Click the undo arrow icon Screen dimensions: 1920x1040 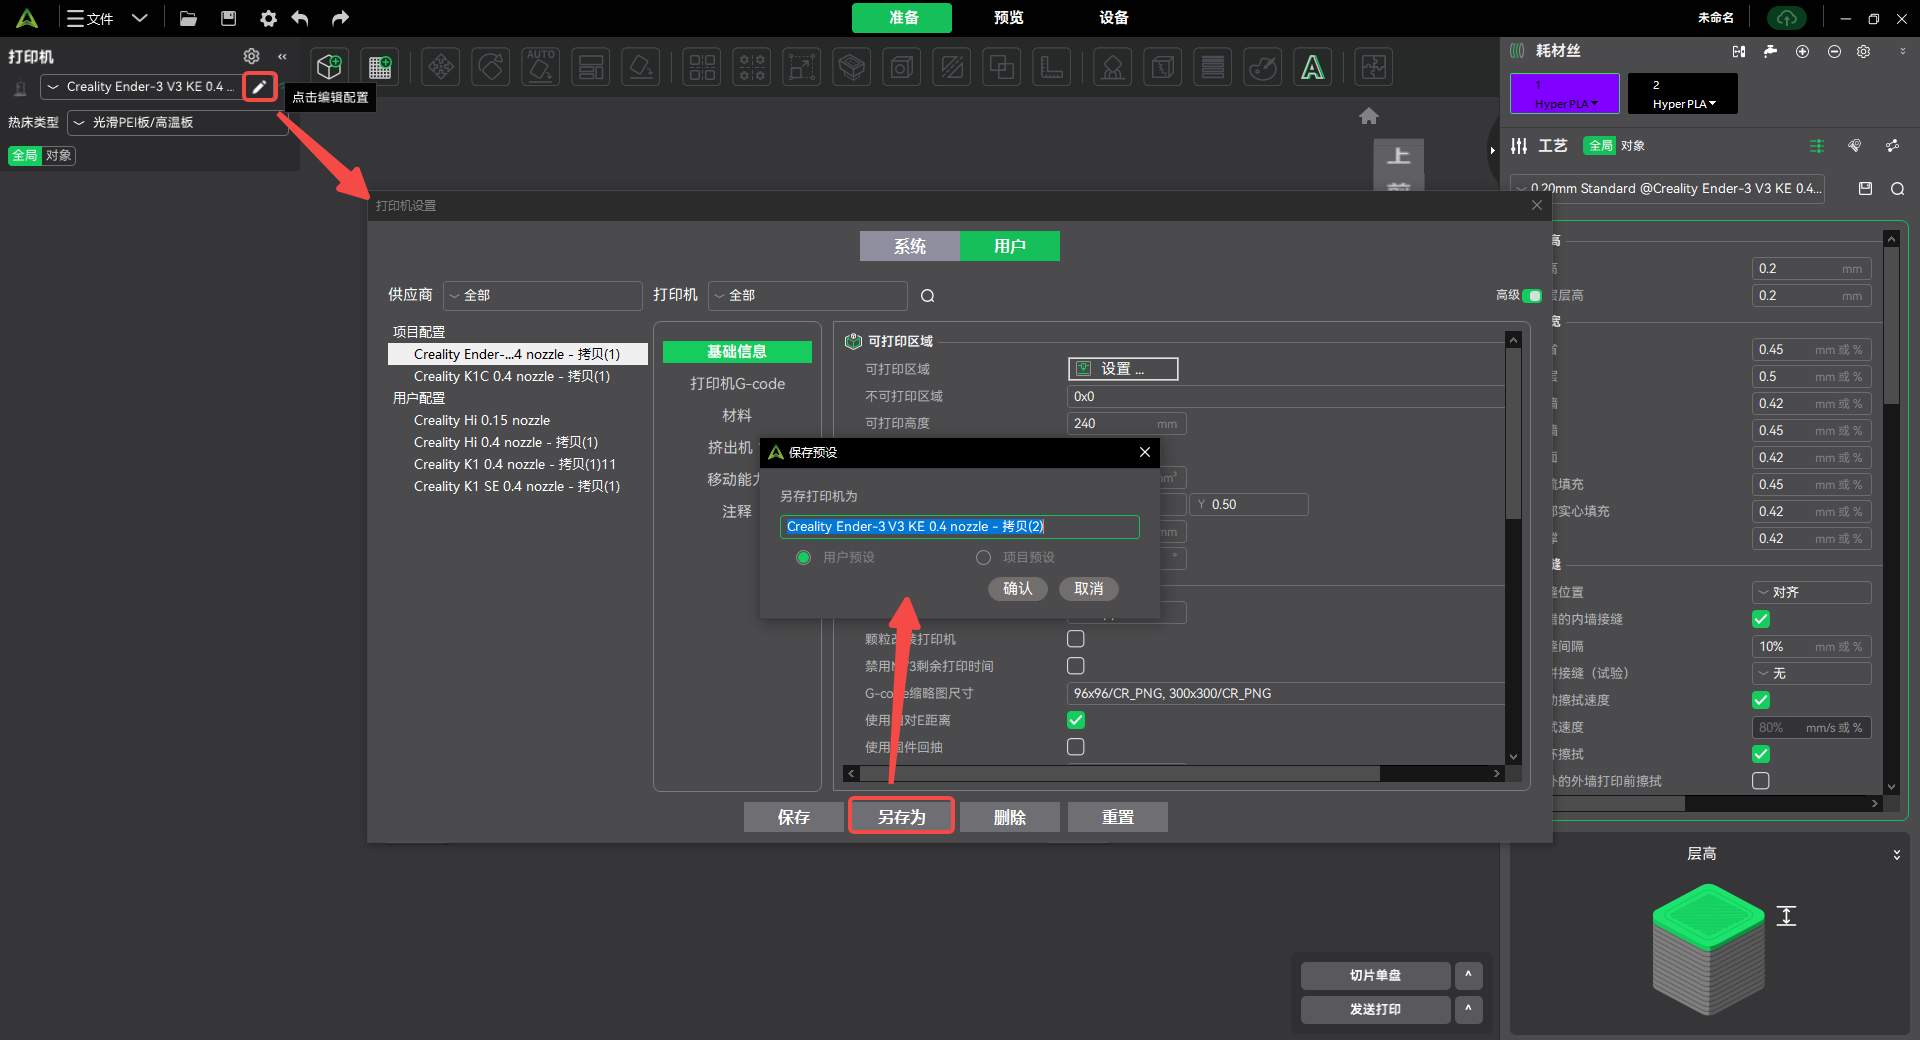(x=300, y=18)
